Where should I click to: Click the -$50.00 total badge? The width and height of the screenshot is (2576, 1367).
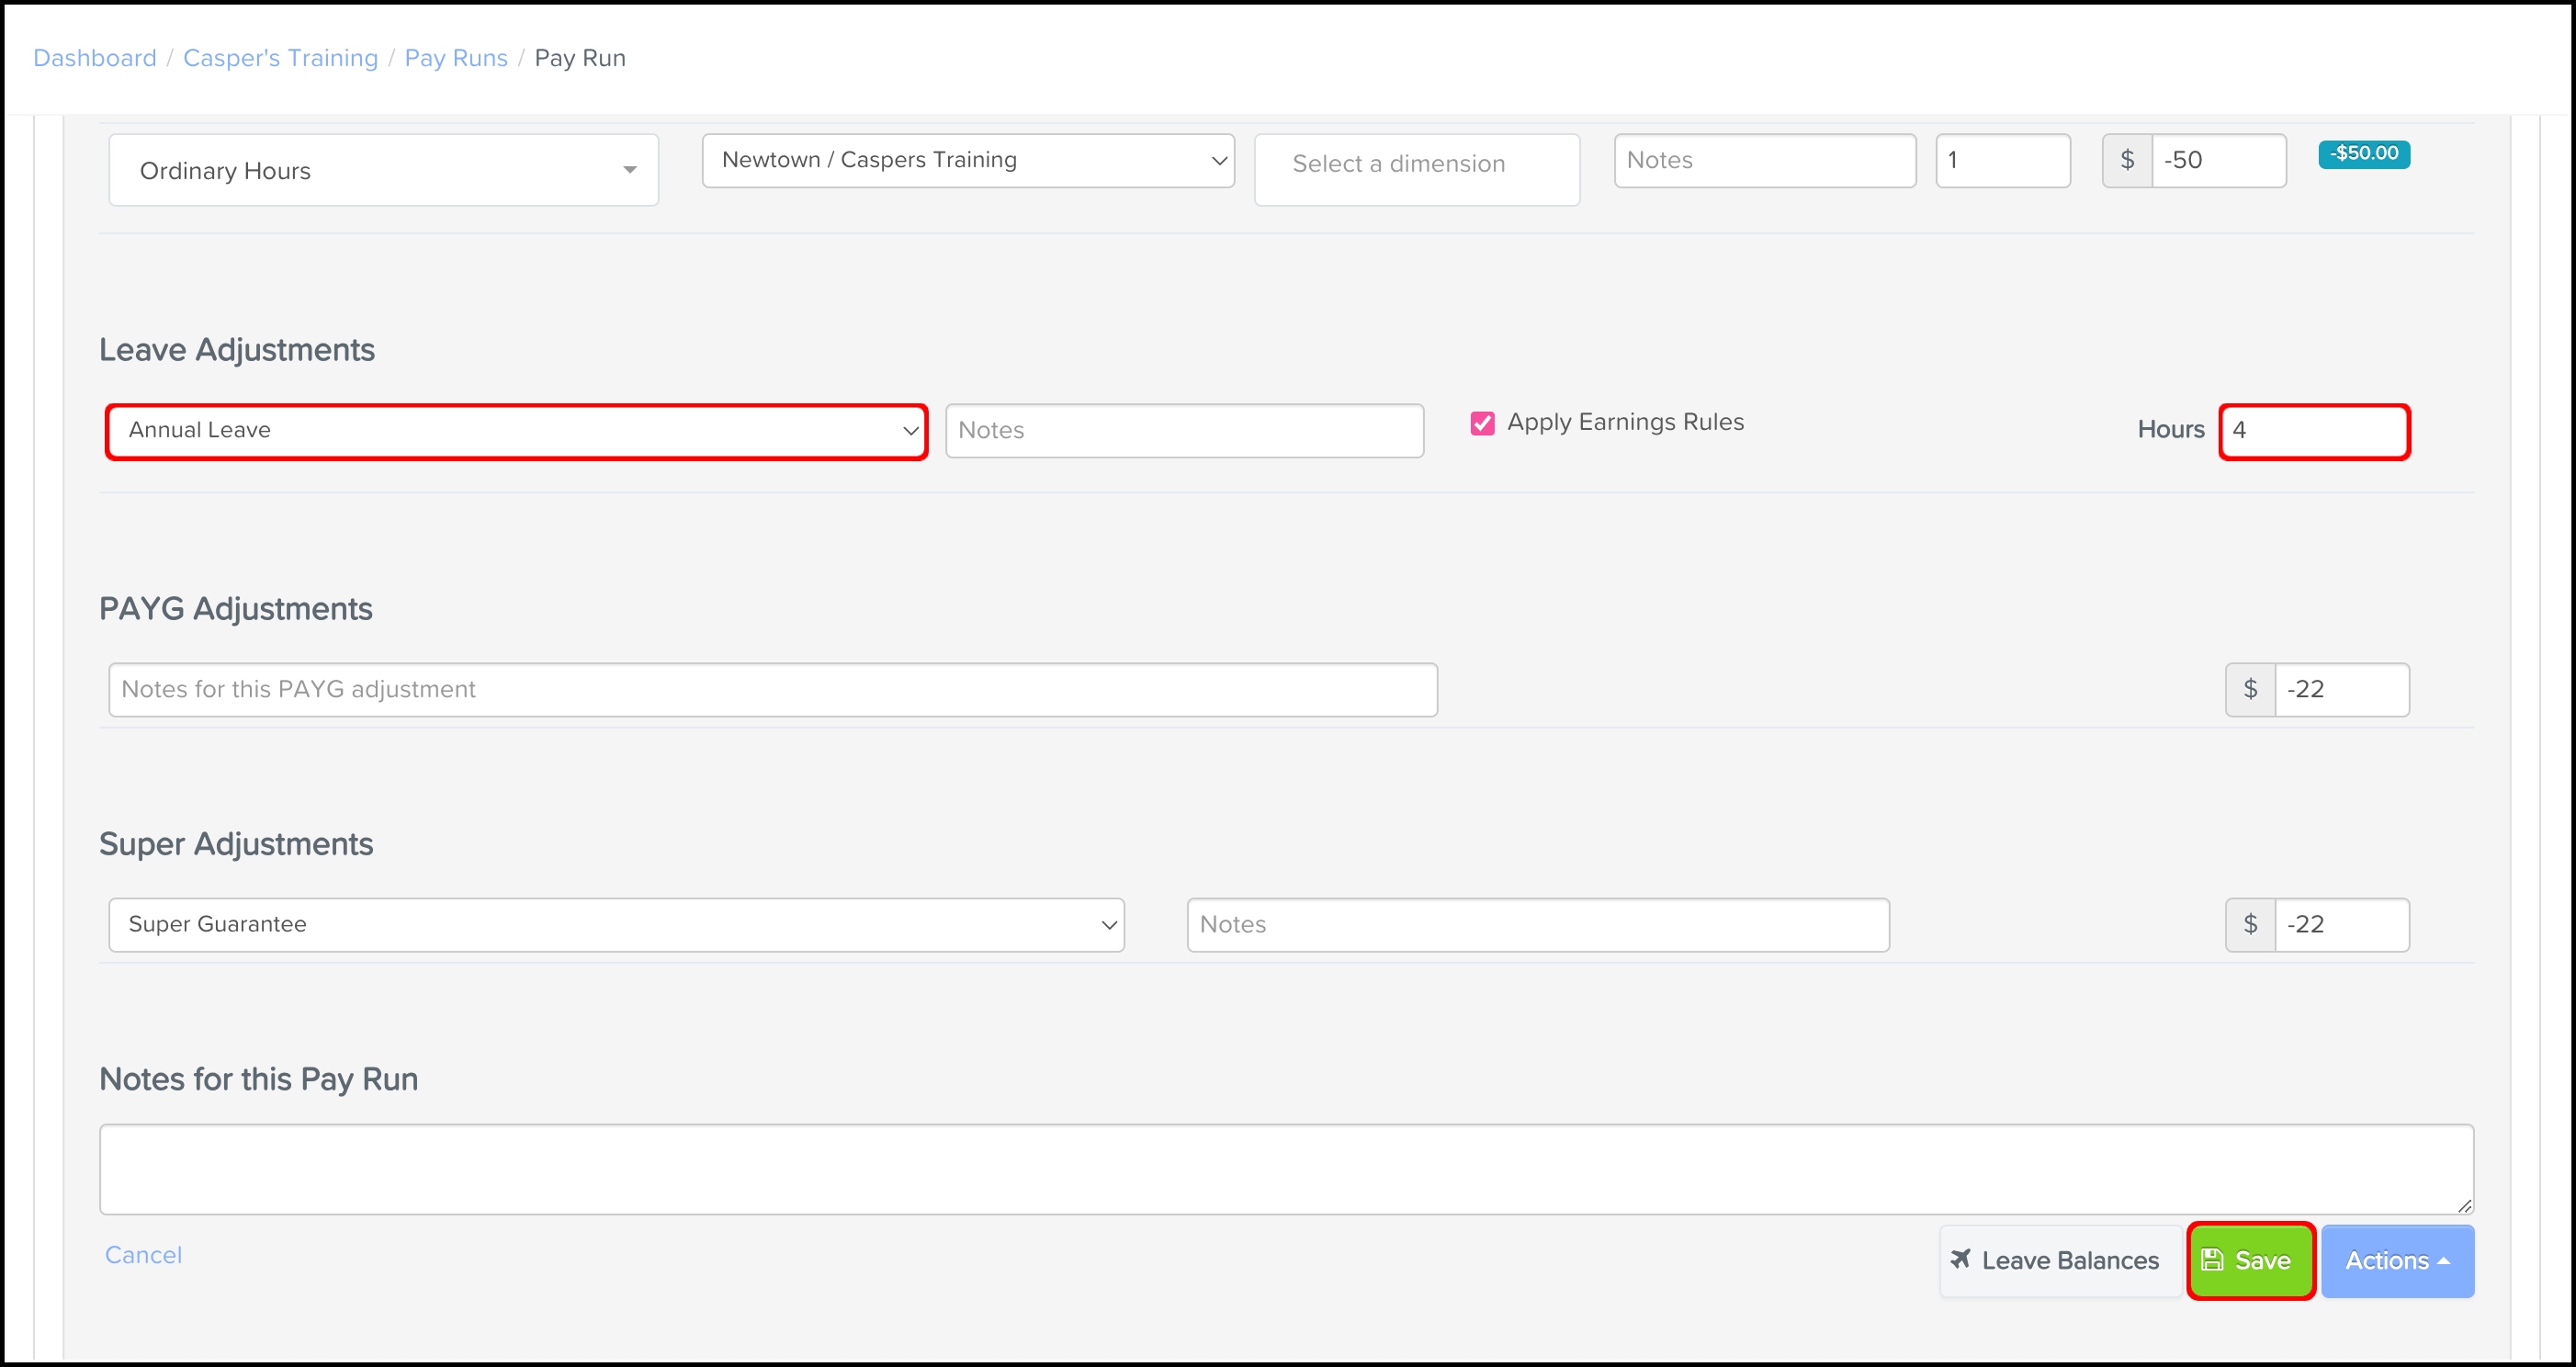2364,153
